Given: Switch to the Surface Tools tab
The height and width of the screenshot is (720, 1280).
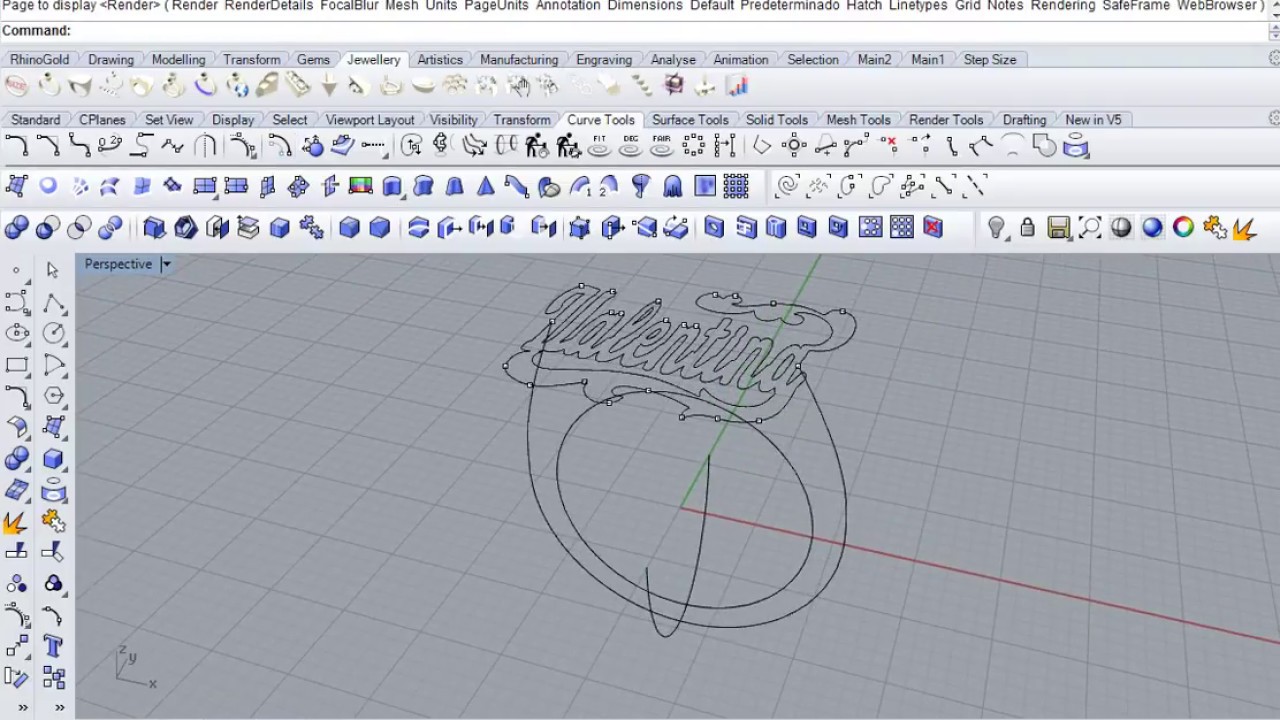Looking at the screenshot, I should [x=690, y=119].
